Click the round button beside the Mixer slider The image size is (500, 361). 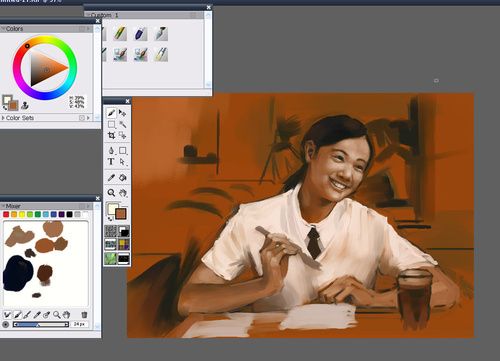tap(6, 324)
